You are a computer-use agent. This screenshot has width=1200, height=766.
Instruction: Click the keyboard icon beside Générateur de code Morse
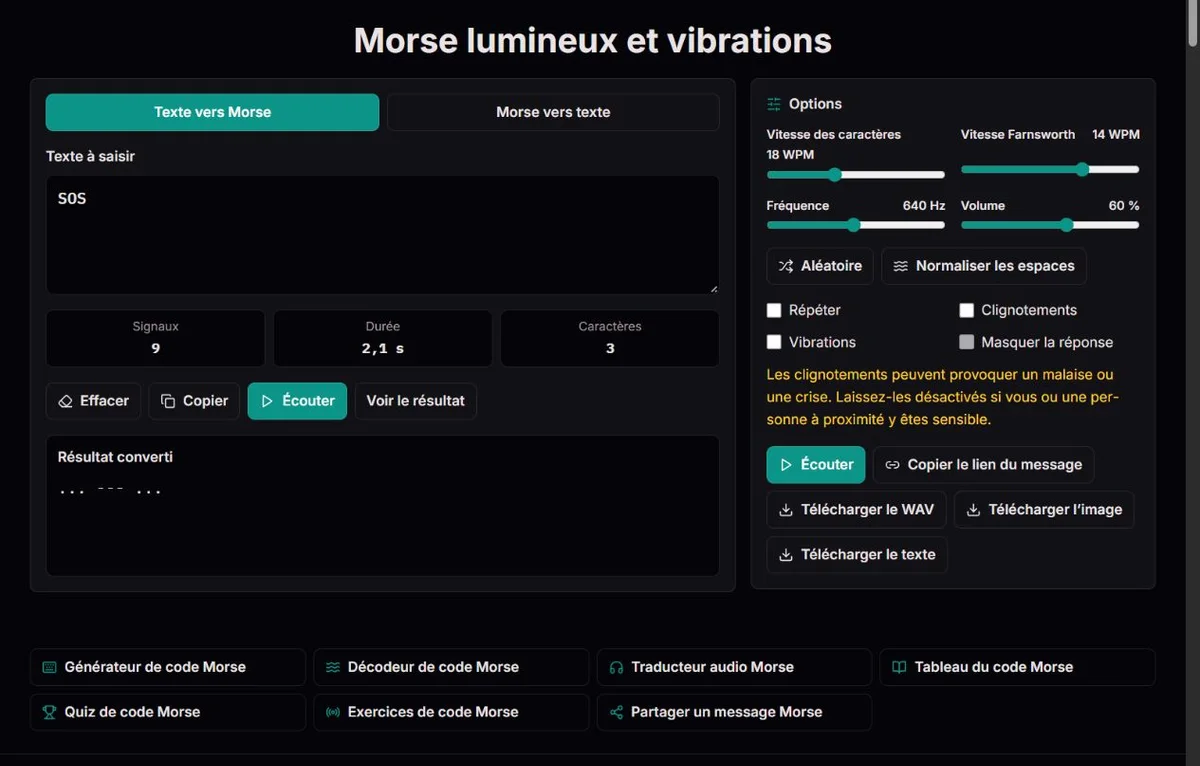(x=49, y=667)
